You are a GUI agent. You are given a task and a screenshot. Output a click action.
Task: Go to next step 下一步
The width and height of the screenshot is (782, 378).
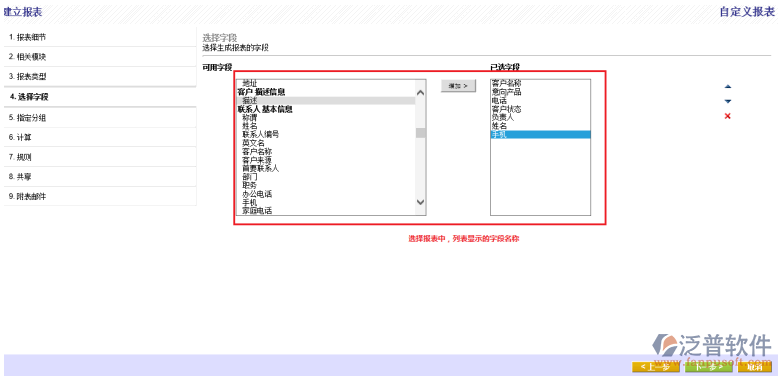point(709,367)
